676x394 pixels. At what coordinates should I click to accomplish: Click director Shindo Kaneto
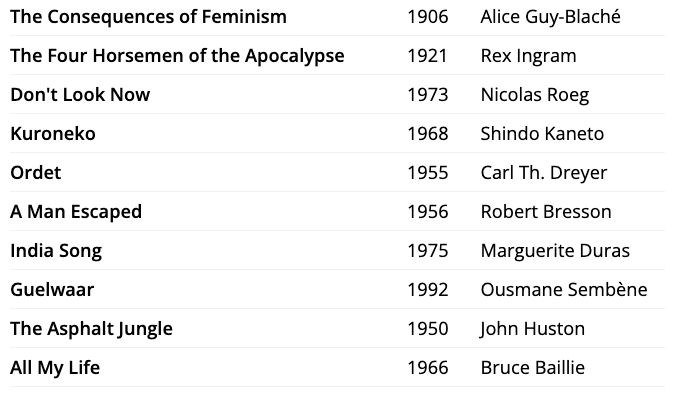coord(542,134)
